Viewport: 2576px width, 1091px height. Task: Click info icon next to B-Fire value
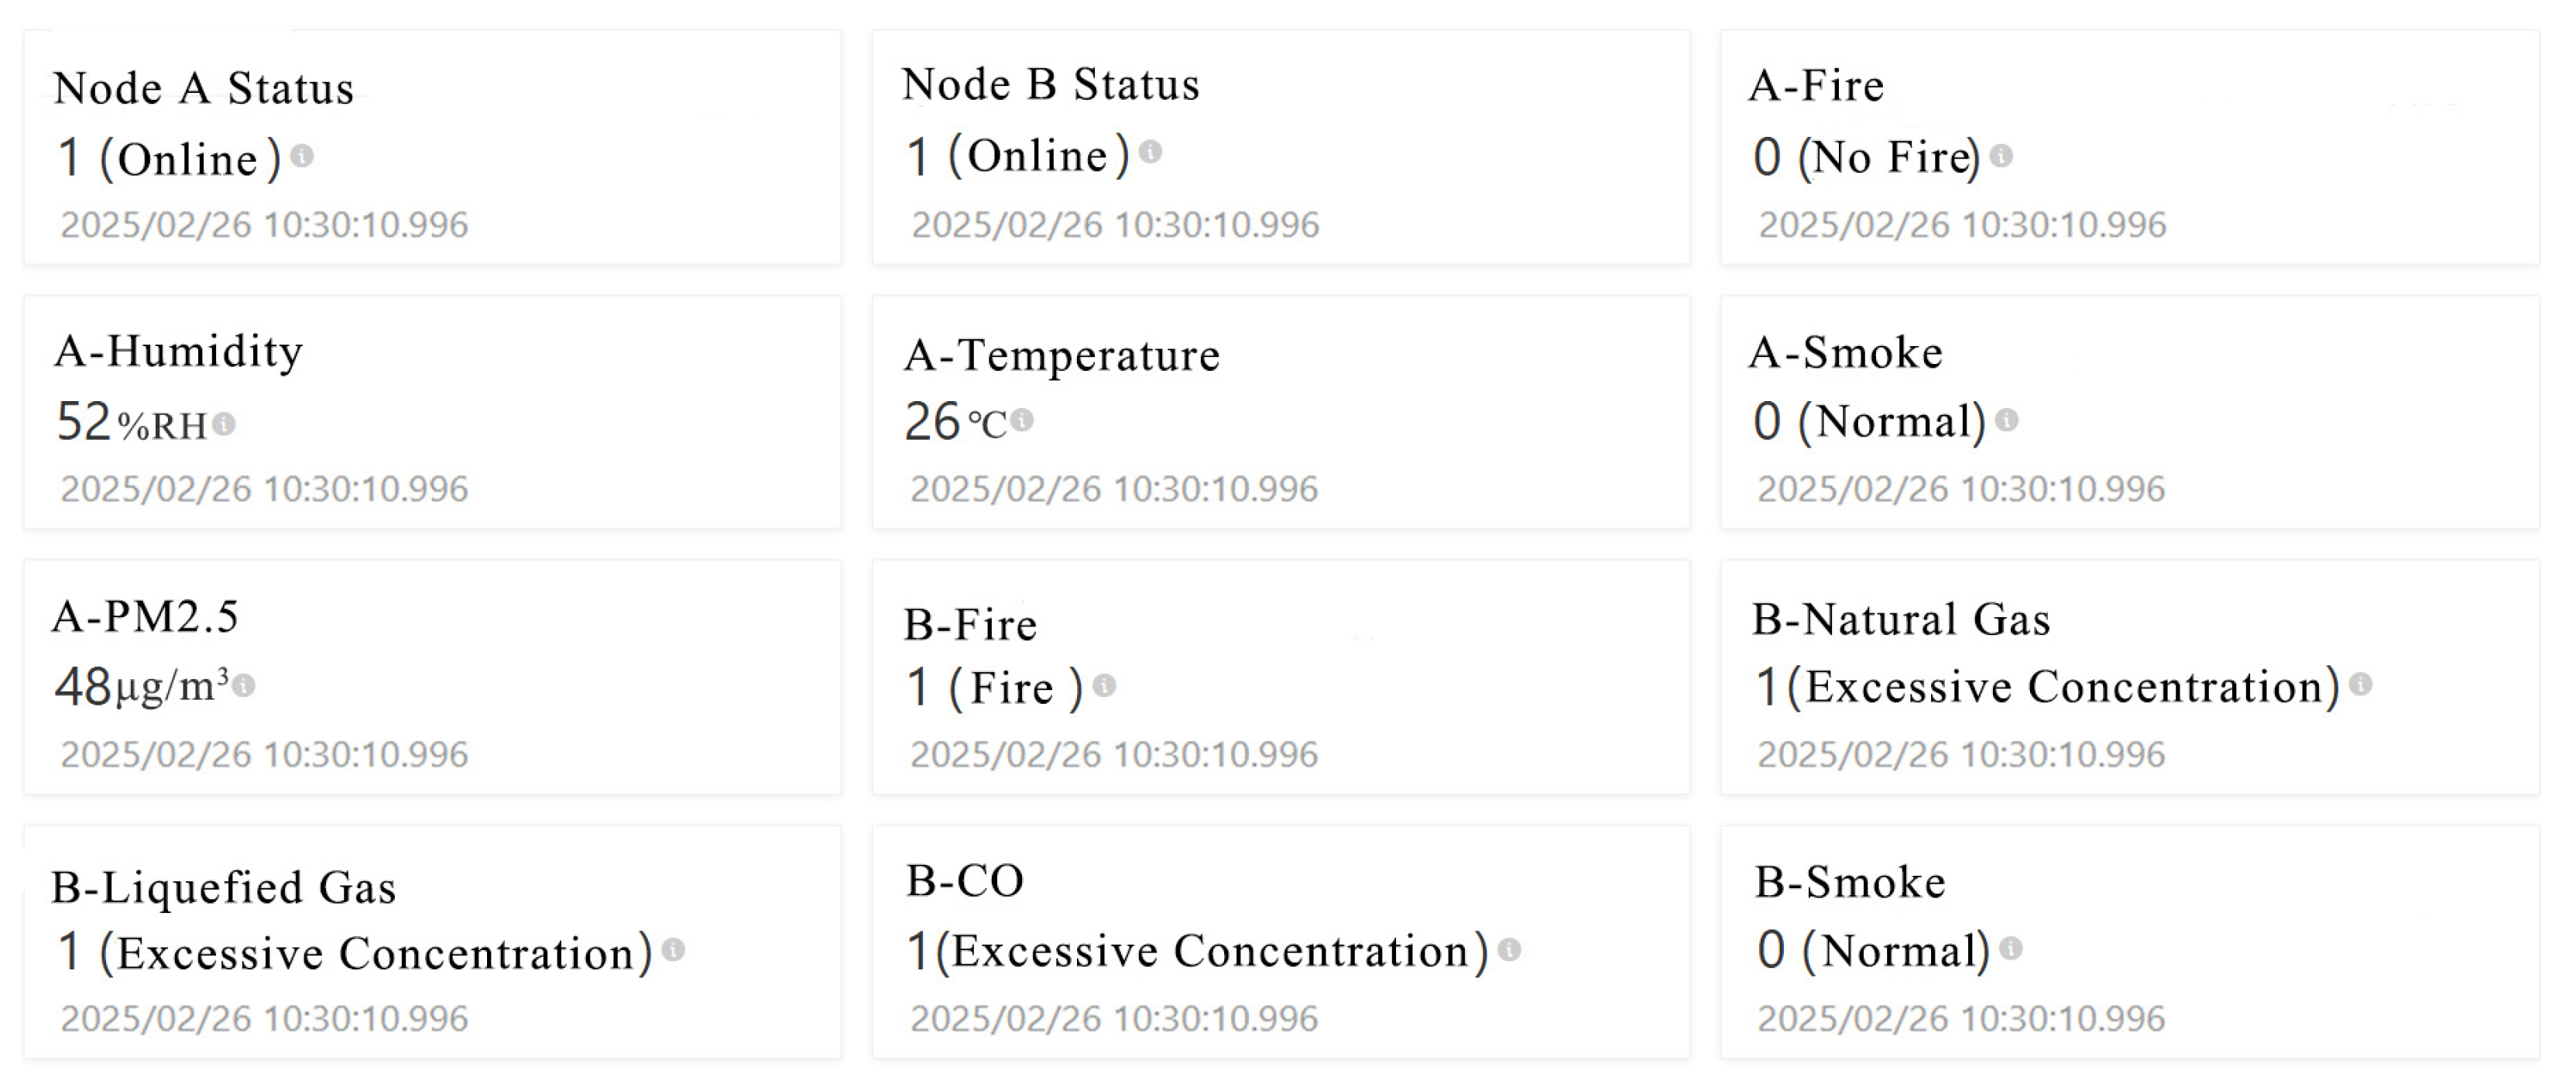pos(1104,686)
